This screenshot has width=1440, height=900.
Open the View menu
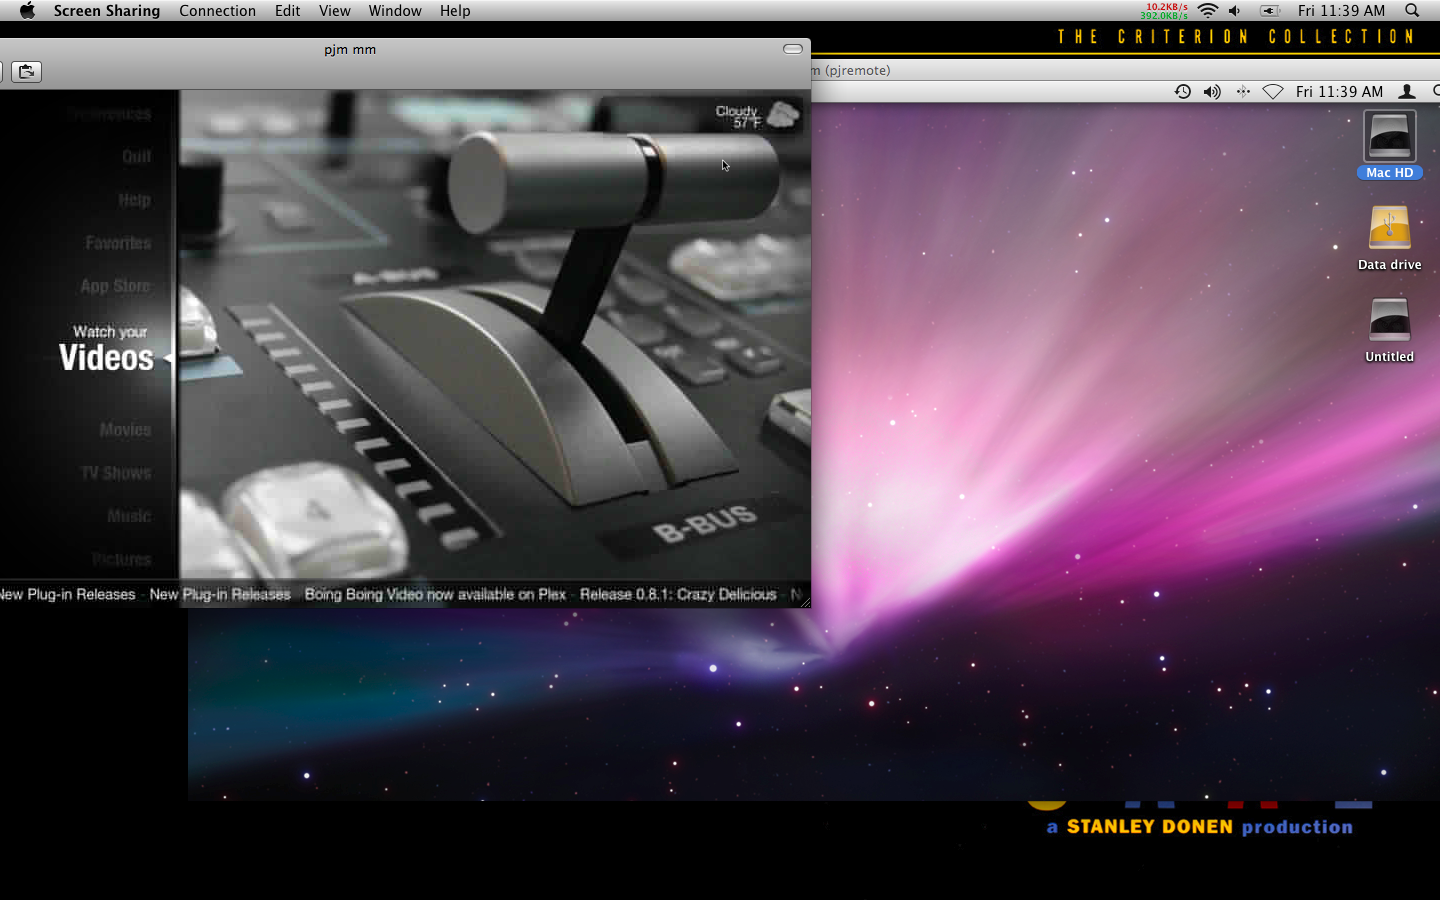tap(334, 10)
